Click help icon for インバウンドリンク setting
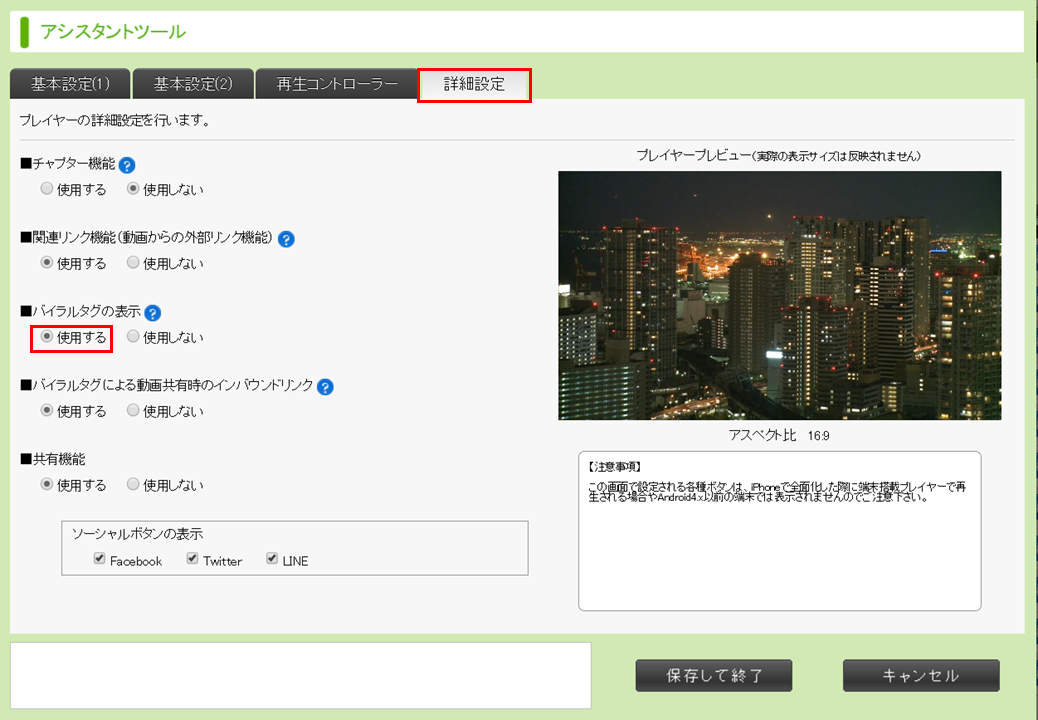This screenshot has height=720, width=1038. pyautogui.click(x=325, y=387)
